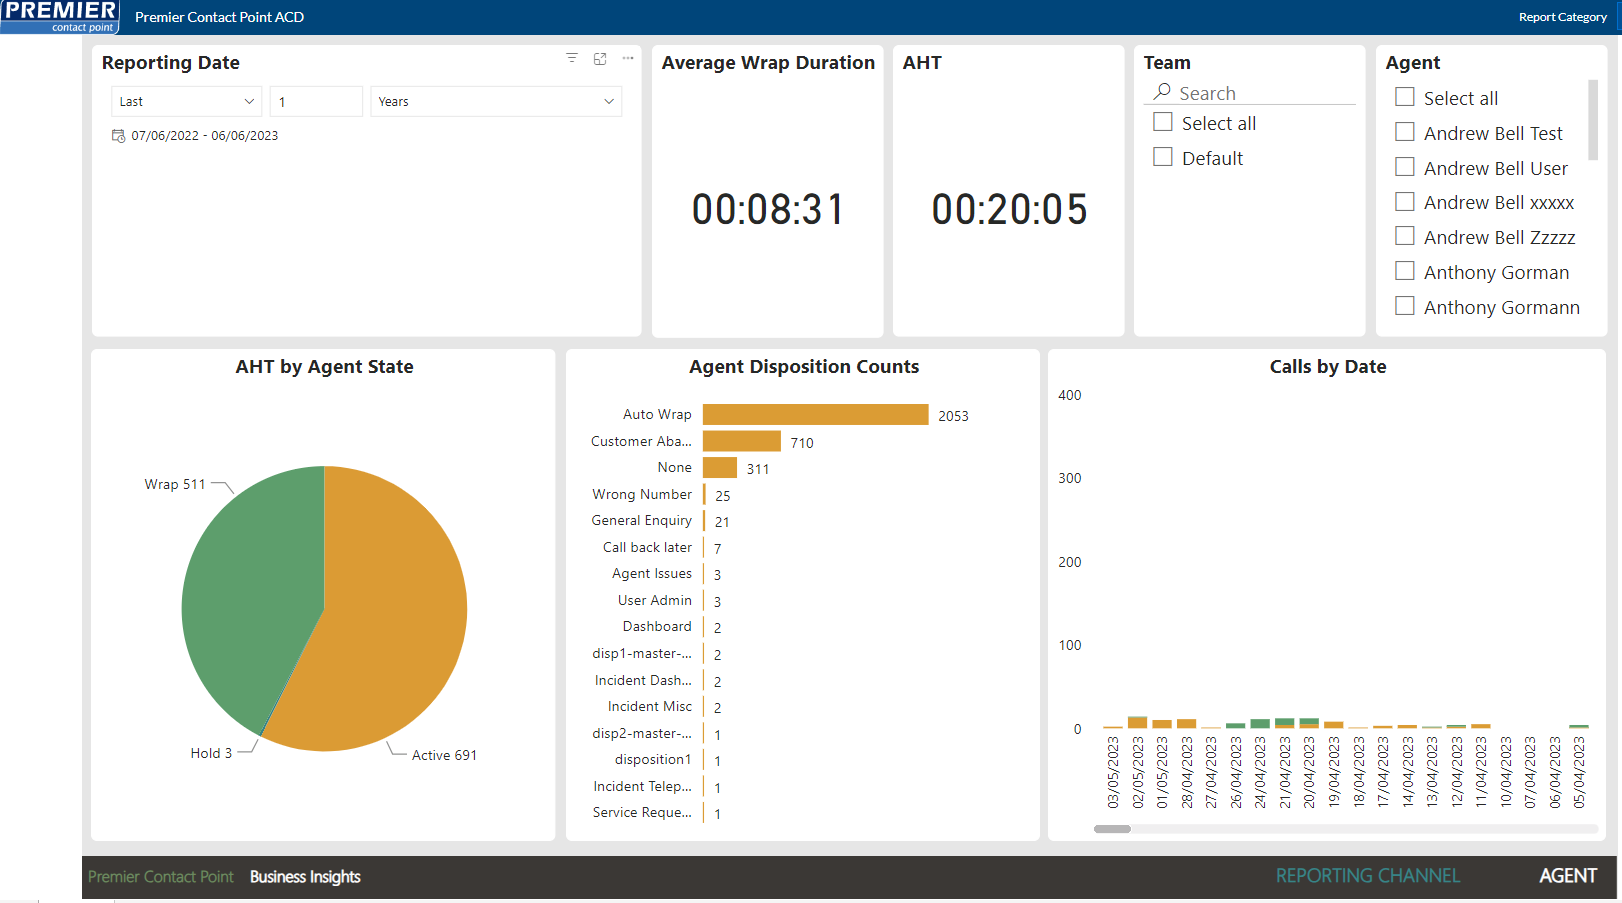Tick Select all in Agent slicer
The height and width of the screenshot is (903, 1622).
pos(1405,97)
